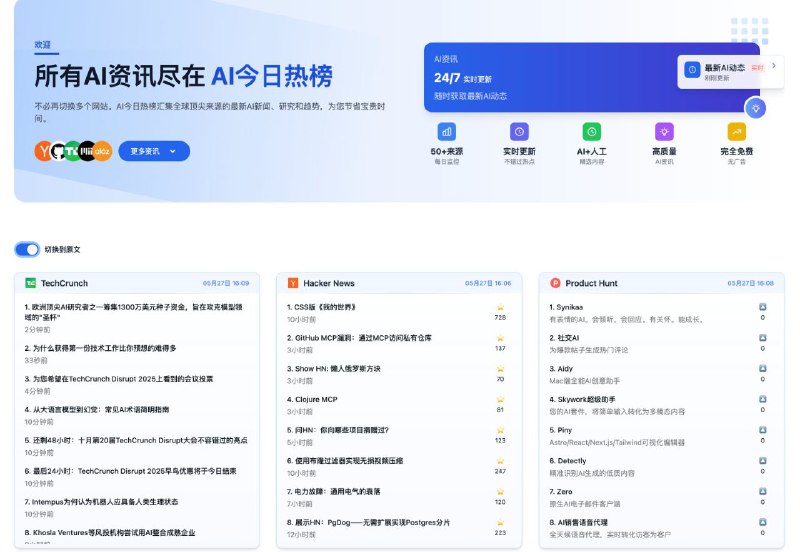Click the upvote icon for Piny
The height and width of the screenshot is (552, 800).
(x=763, y=430)
